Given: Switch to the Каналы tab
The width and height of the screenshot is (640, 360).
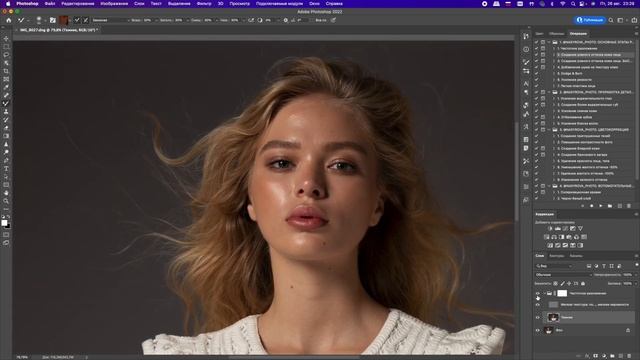Looking at the screenshot, I should pyautogui.click(x=576, y=256).
